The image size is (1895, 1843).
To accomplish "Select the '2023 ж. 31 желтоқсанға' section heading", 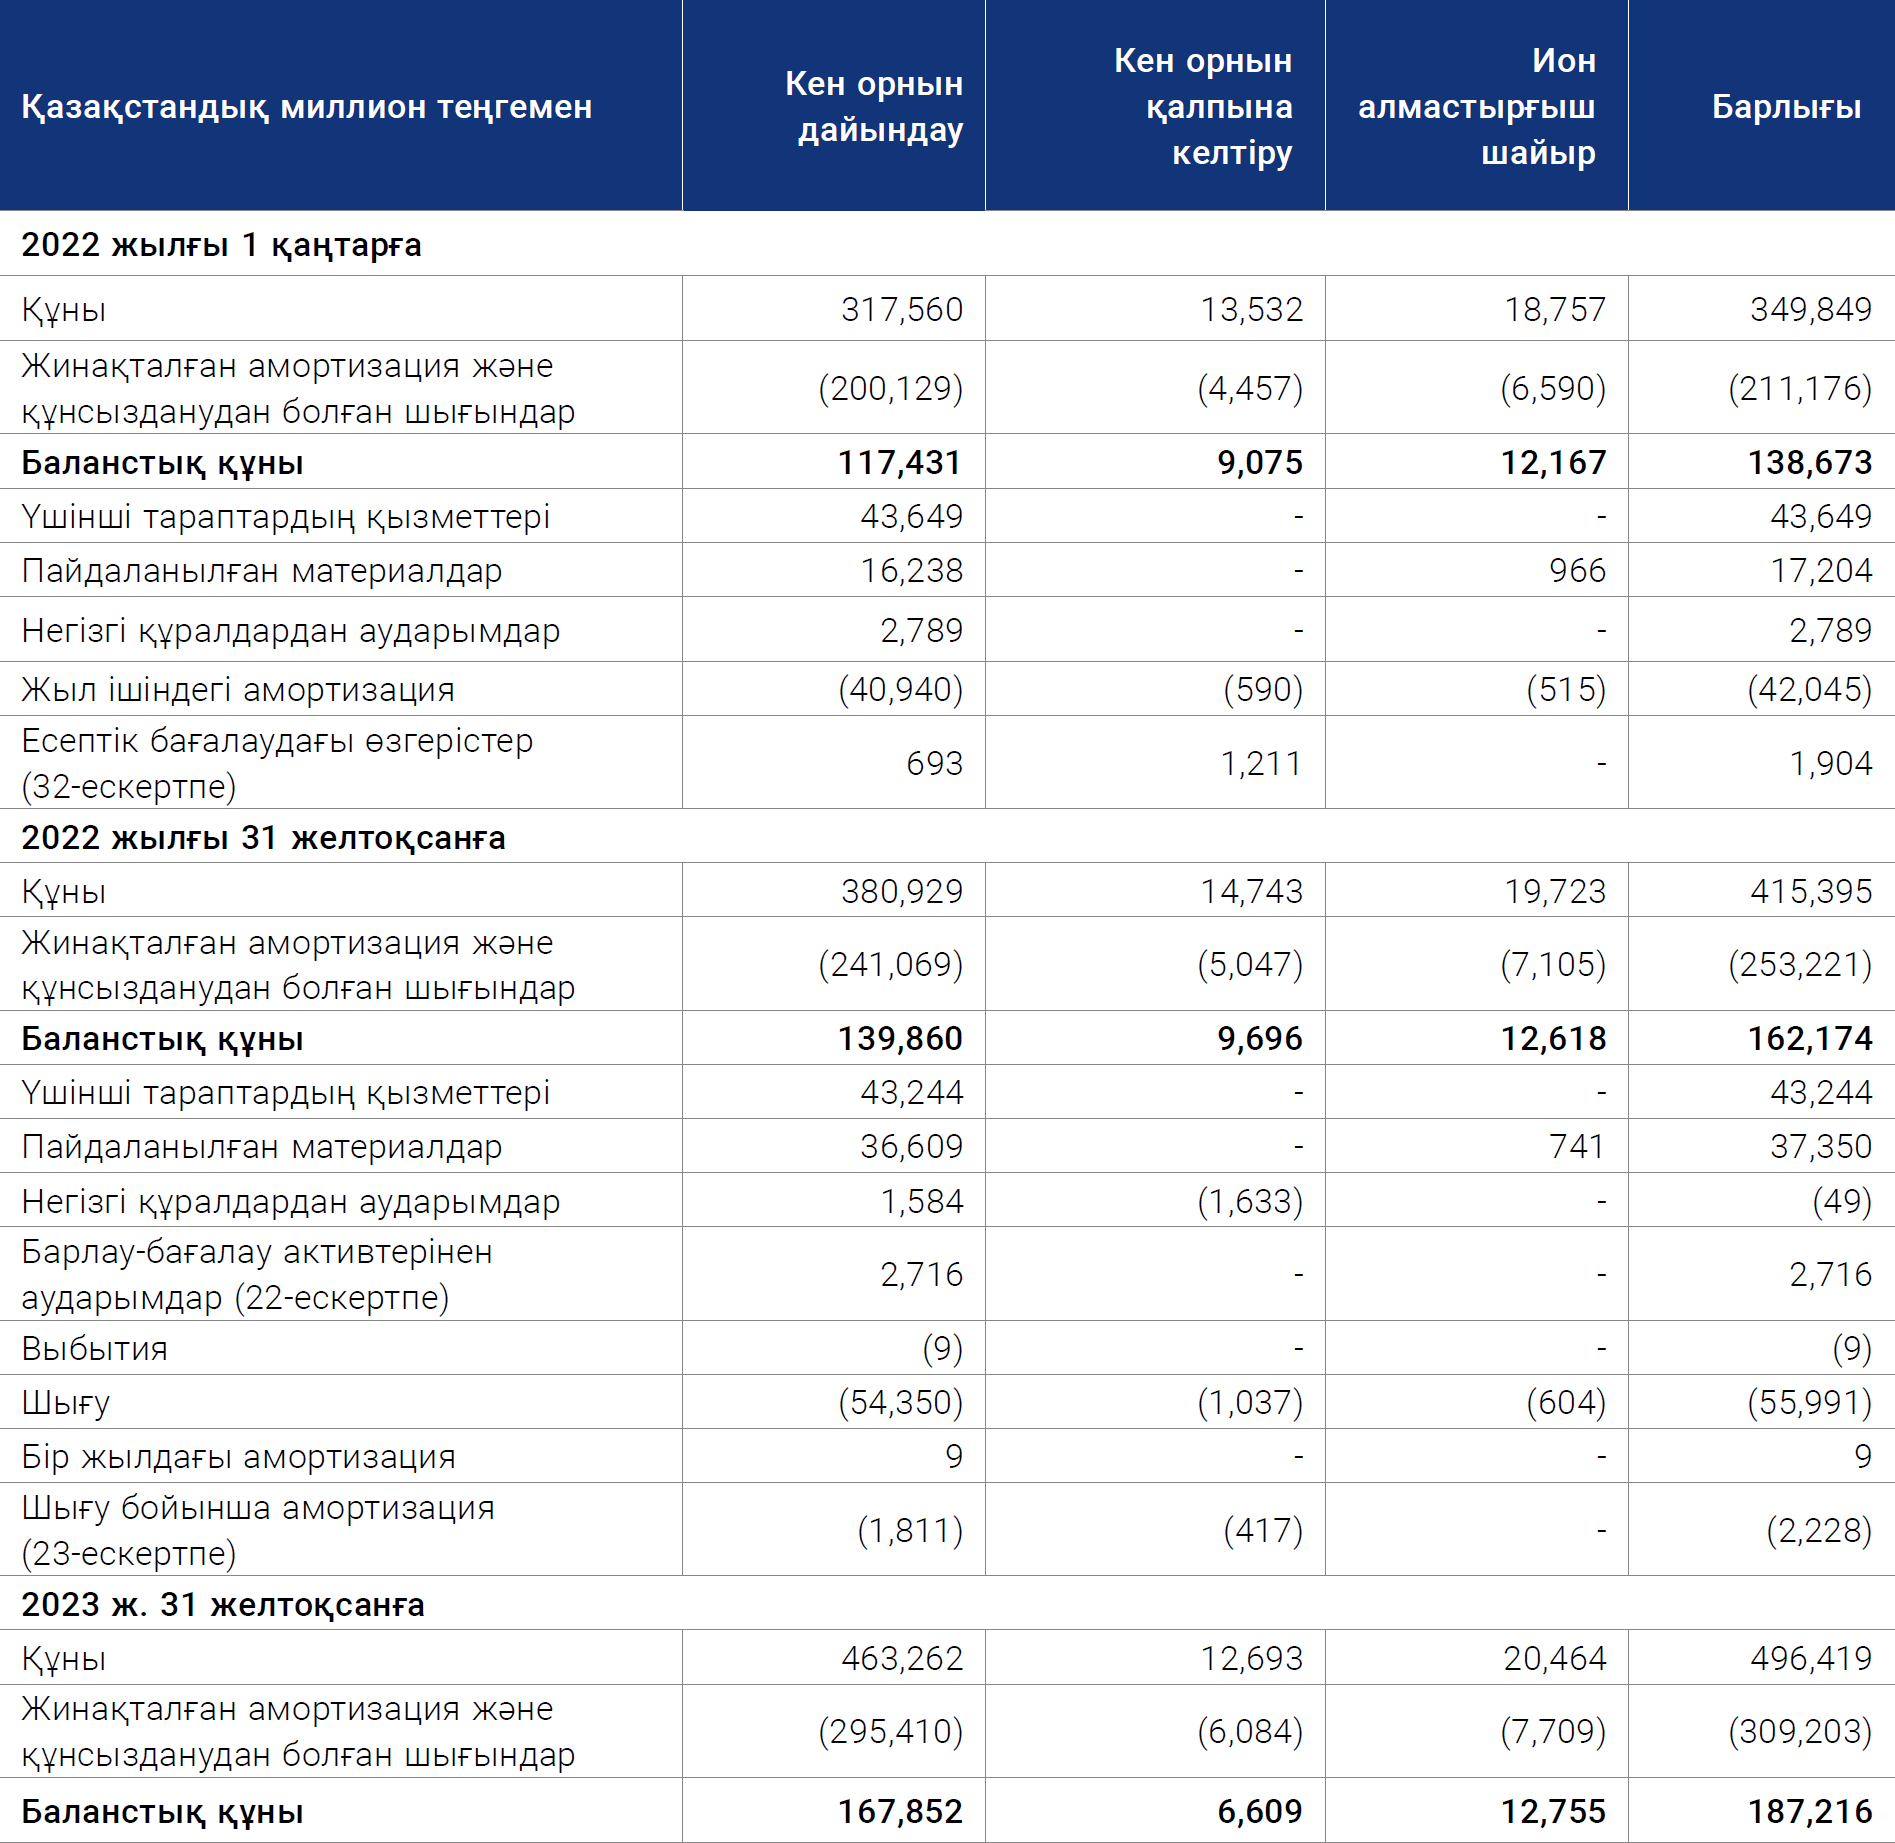I will click(223, 1605).
